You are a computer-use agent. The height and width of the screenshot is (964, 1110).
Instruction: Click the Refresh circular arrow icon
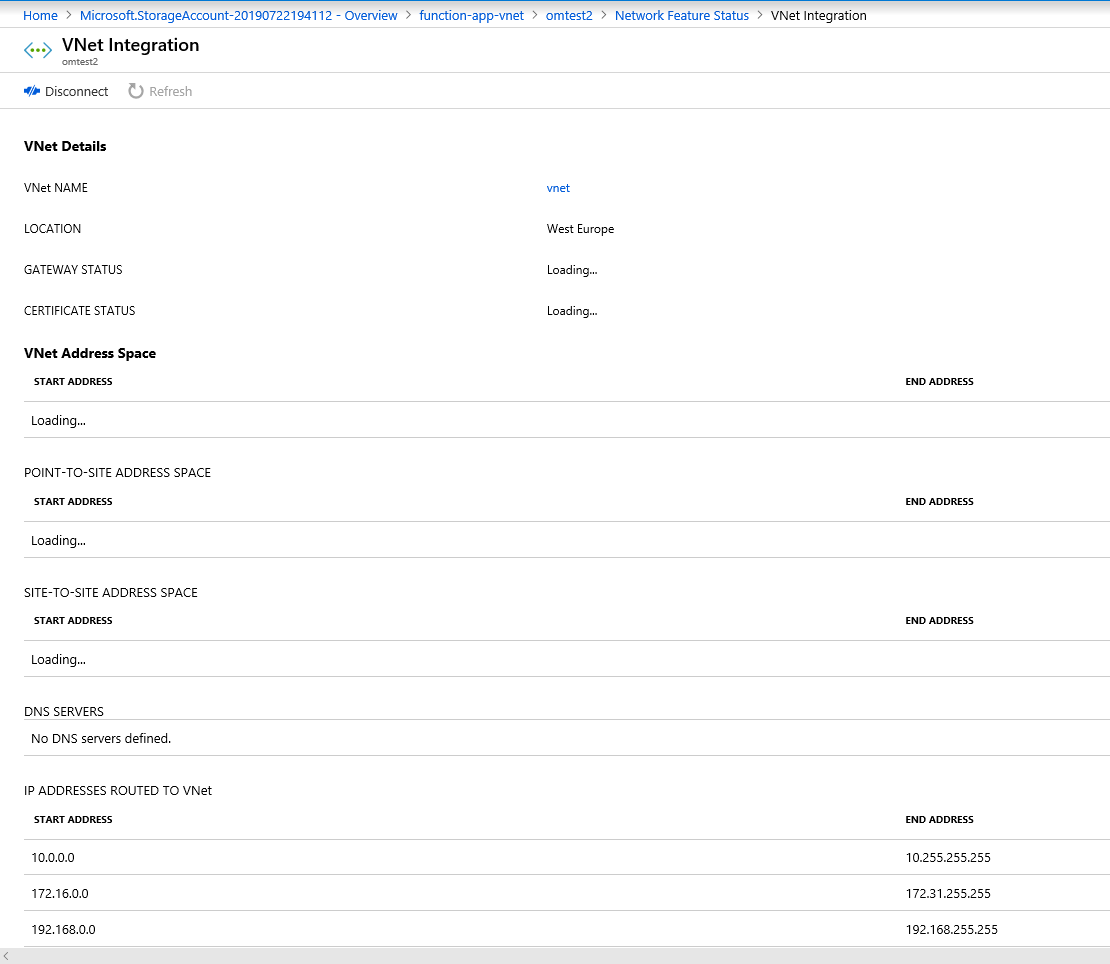click(135, 91)
